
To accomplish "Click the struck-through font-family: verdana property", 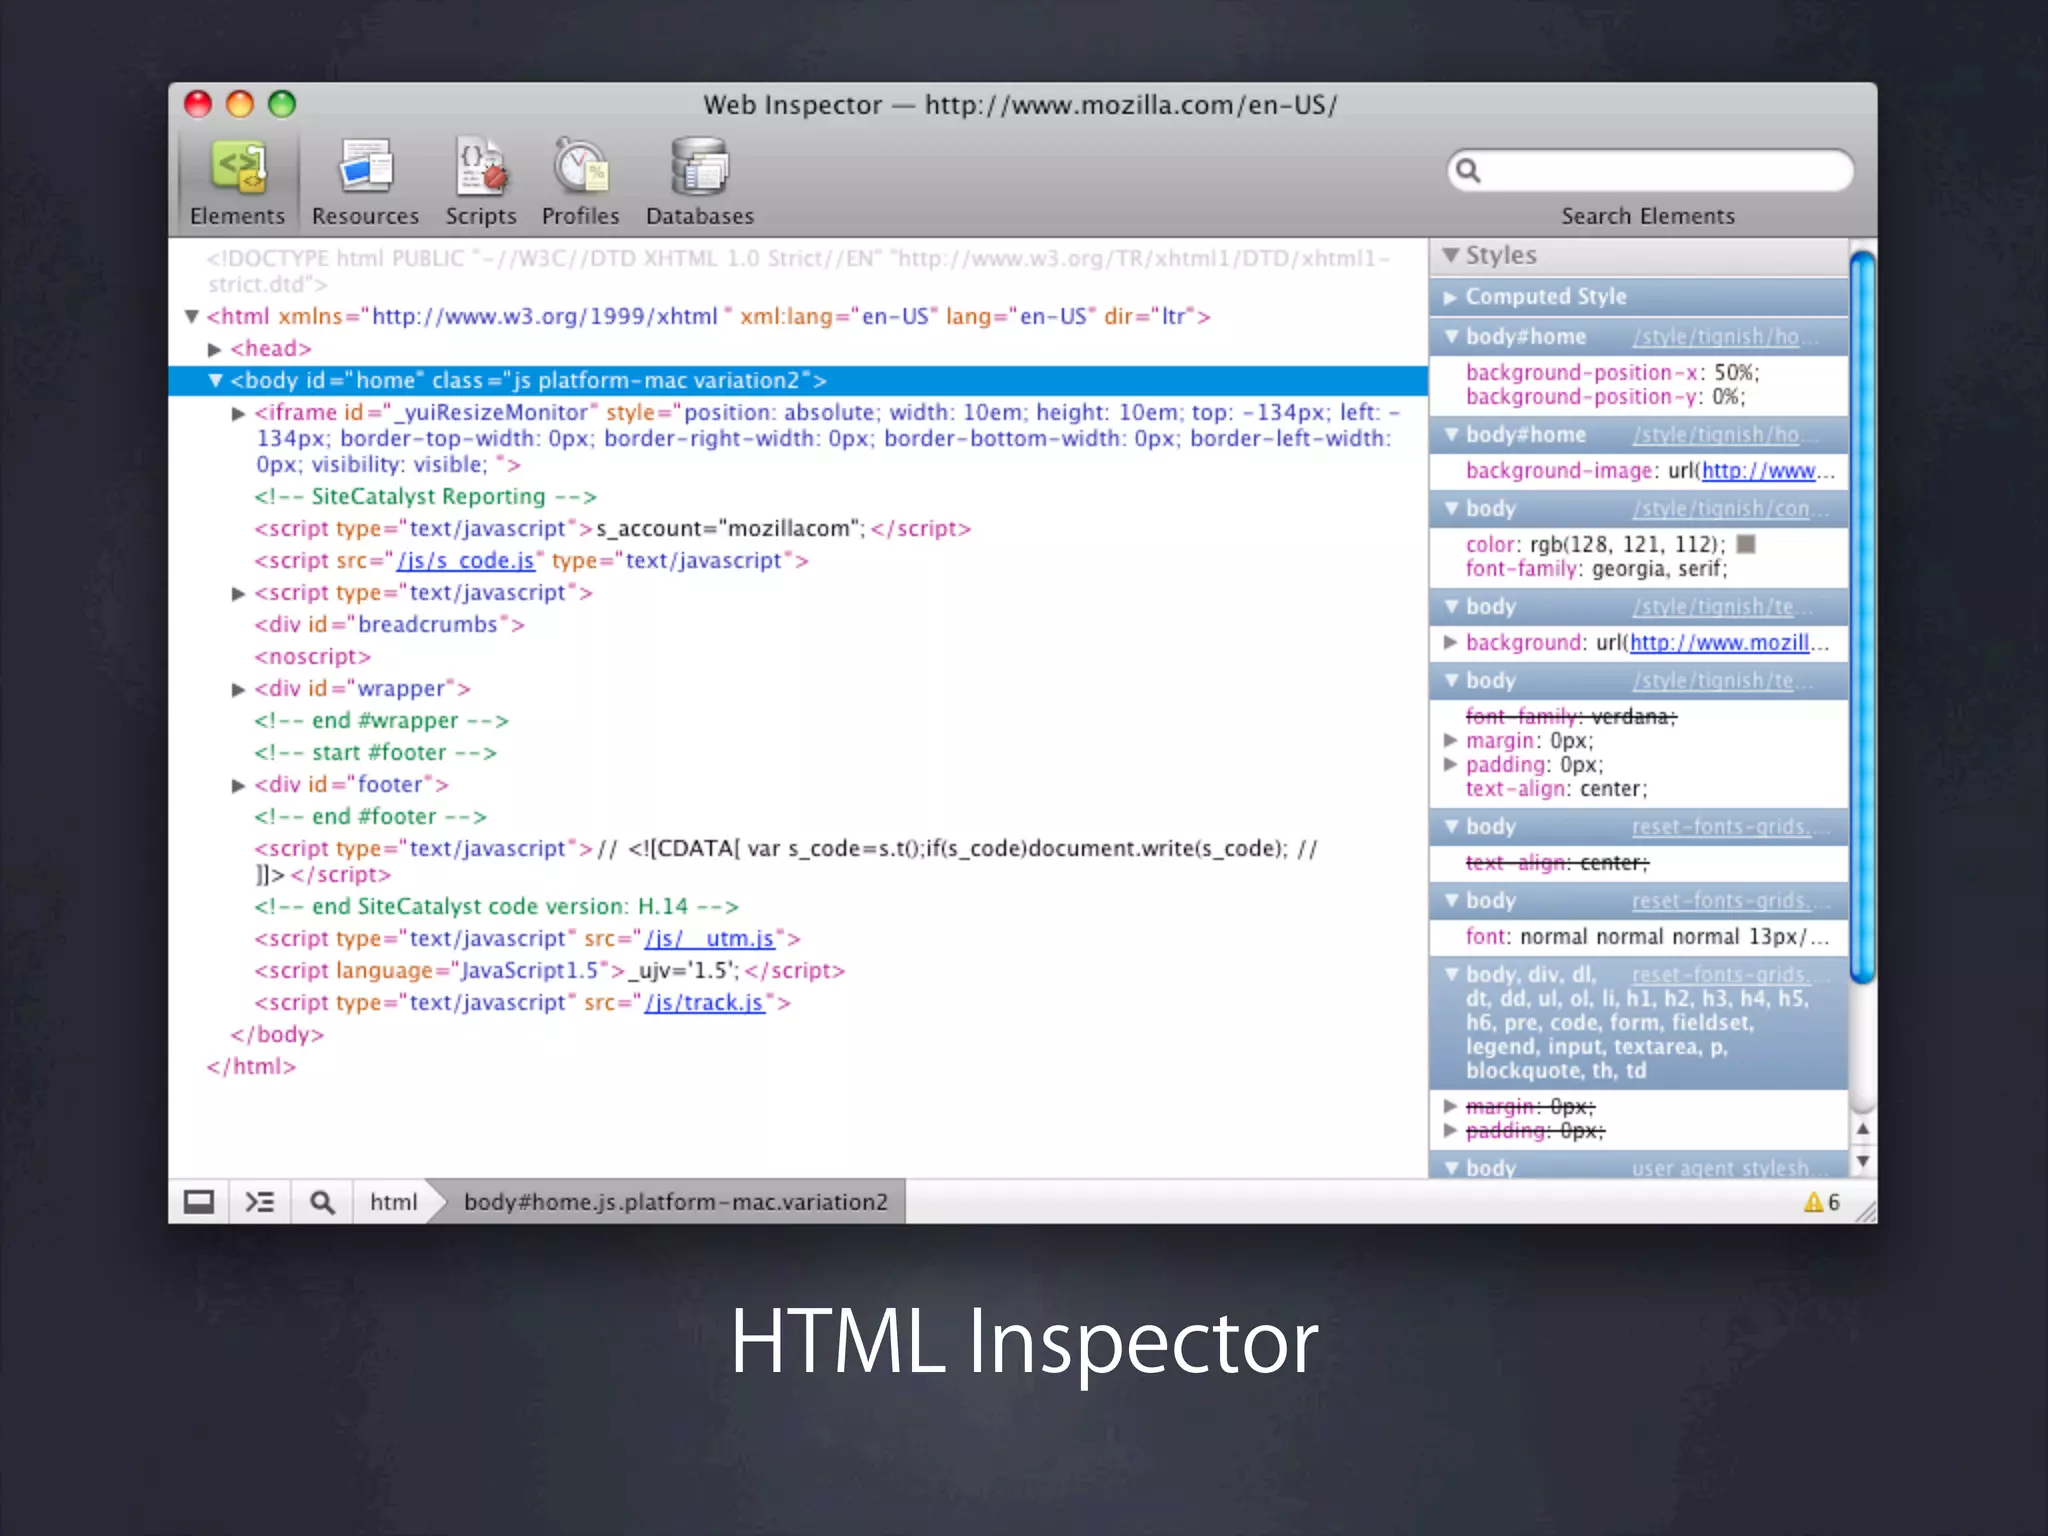I will click(x=1571, y=716).
